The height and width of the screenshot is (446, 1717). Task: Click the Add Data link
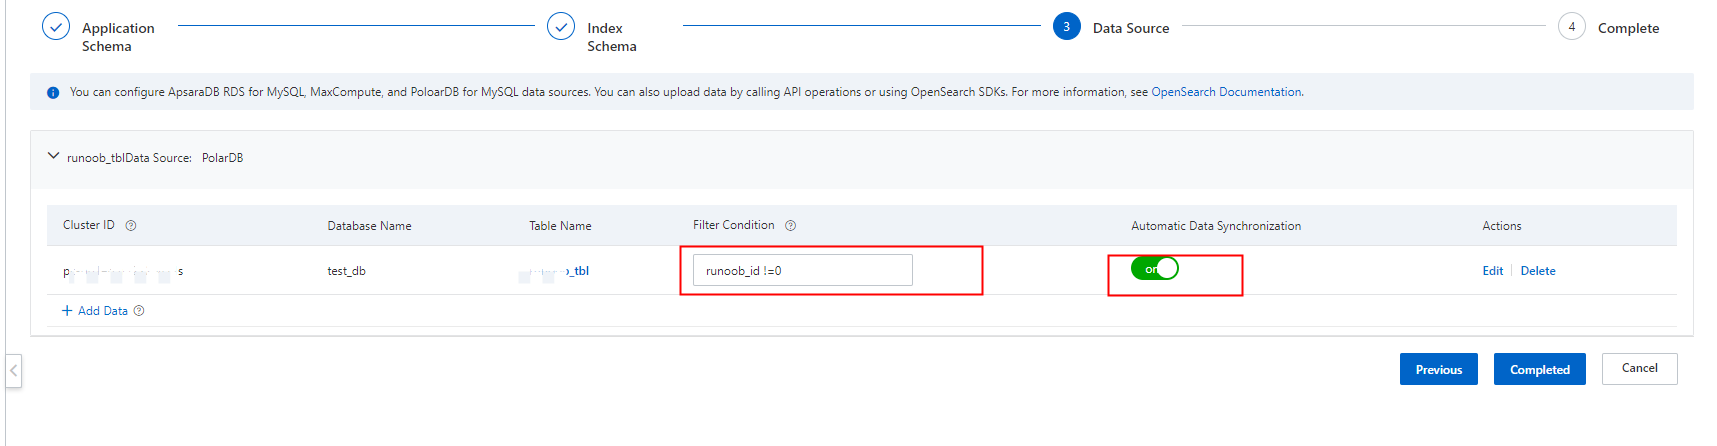click(x=103, y=311)
